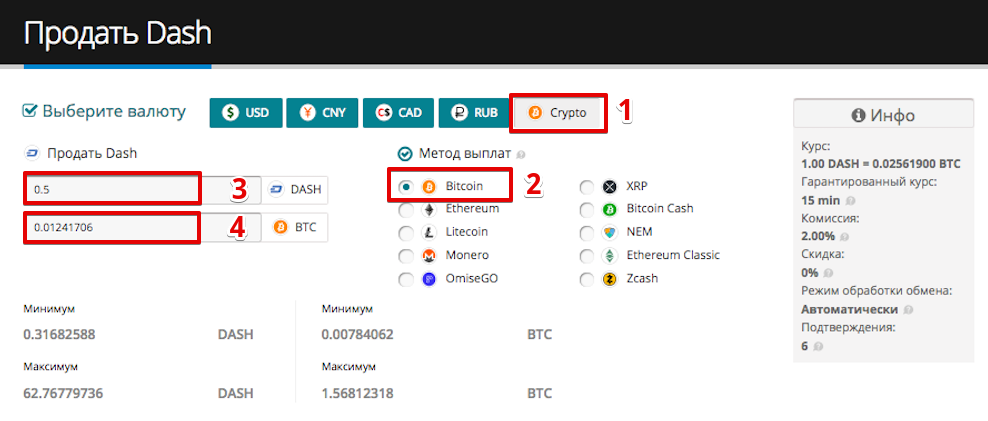Image resolution: width=988 pixels, height=421 pixels.
Task: Click the hint icon next to 15 min
Action: point(851,201)
